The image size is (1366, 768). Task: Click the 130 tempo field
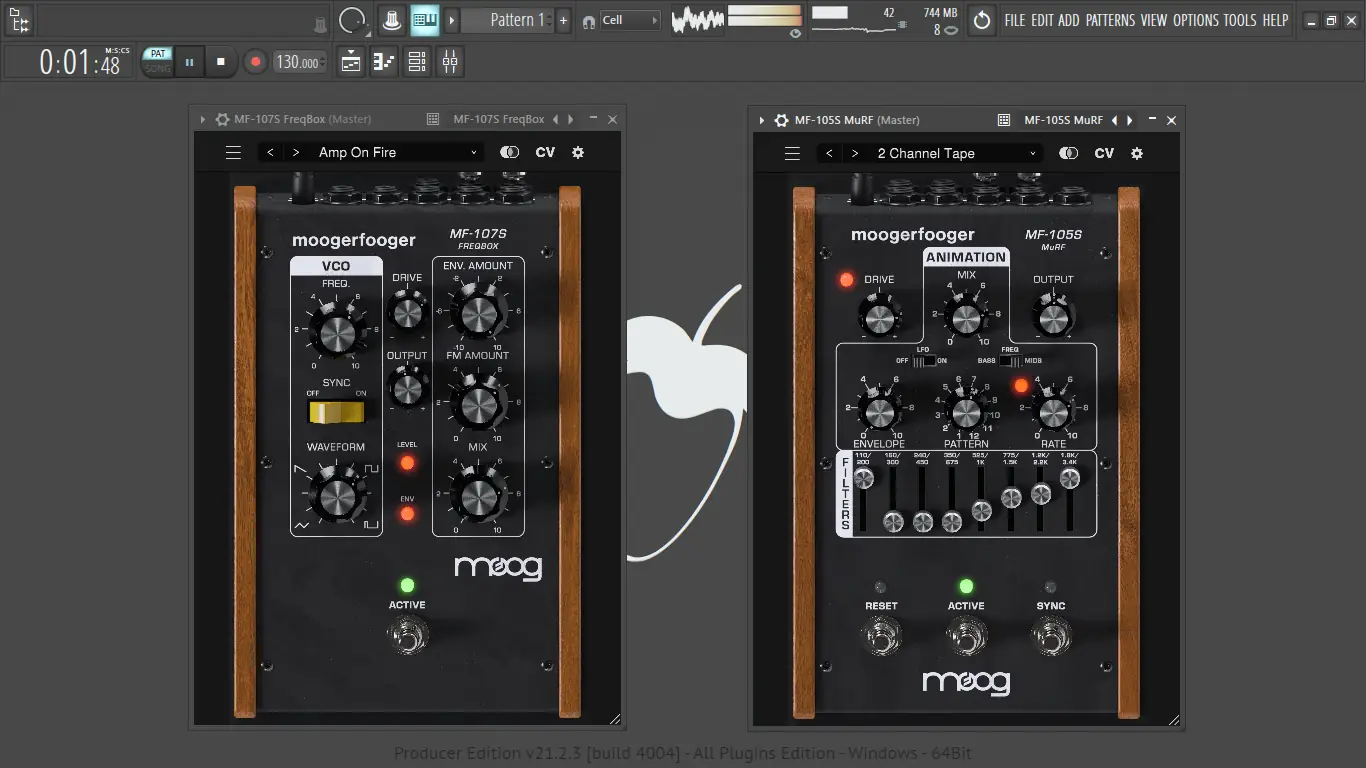click(298, 62)
